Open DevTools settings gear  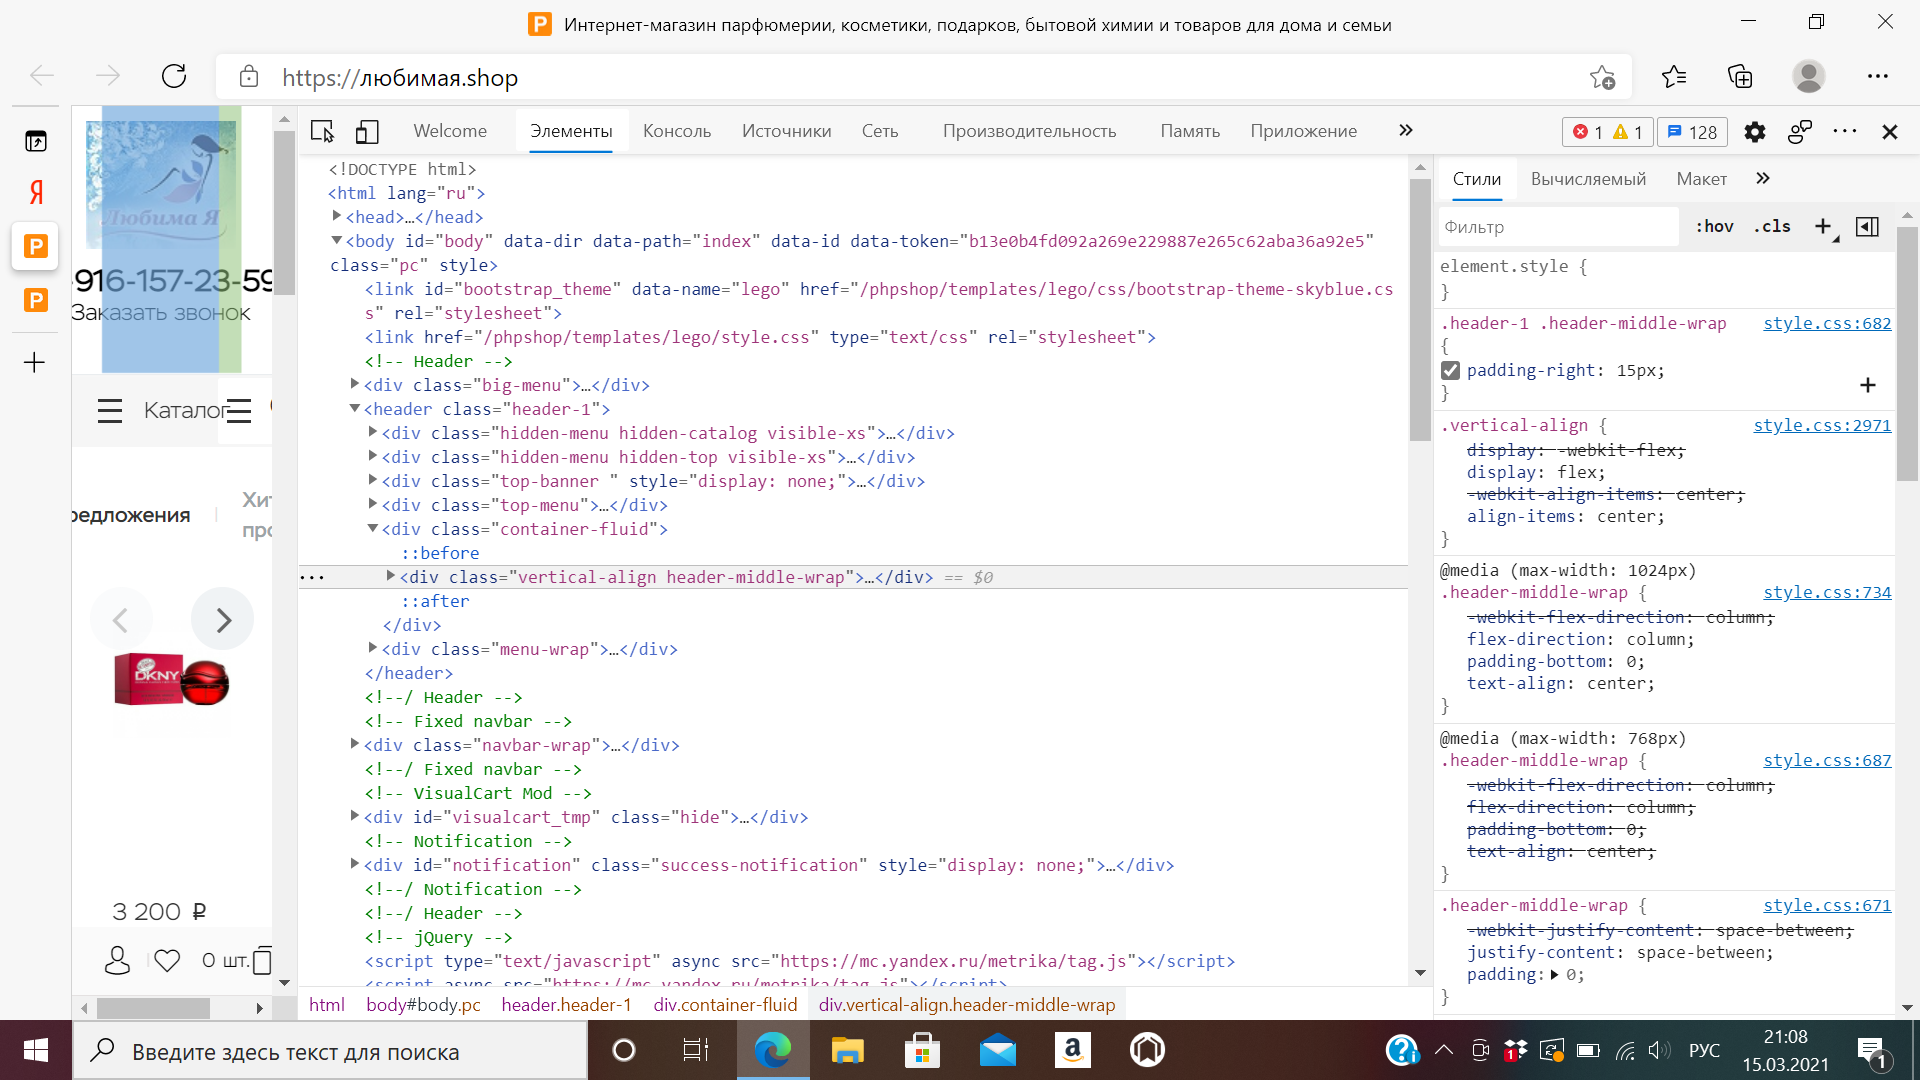1754,132
